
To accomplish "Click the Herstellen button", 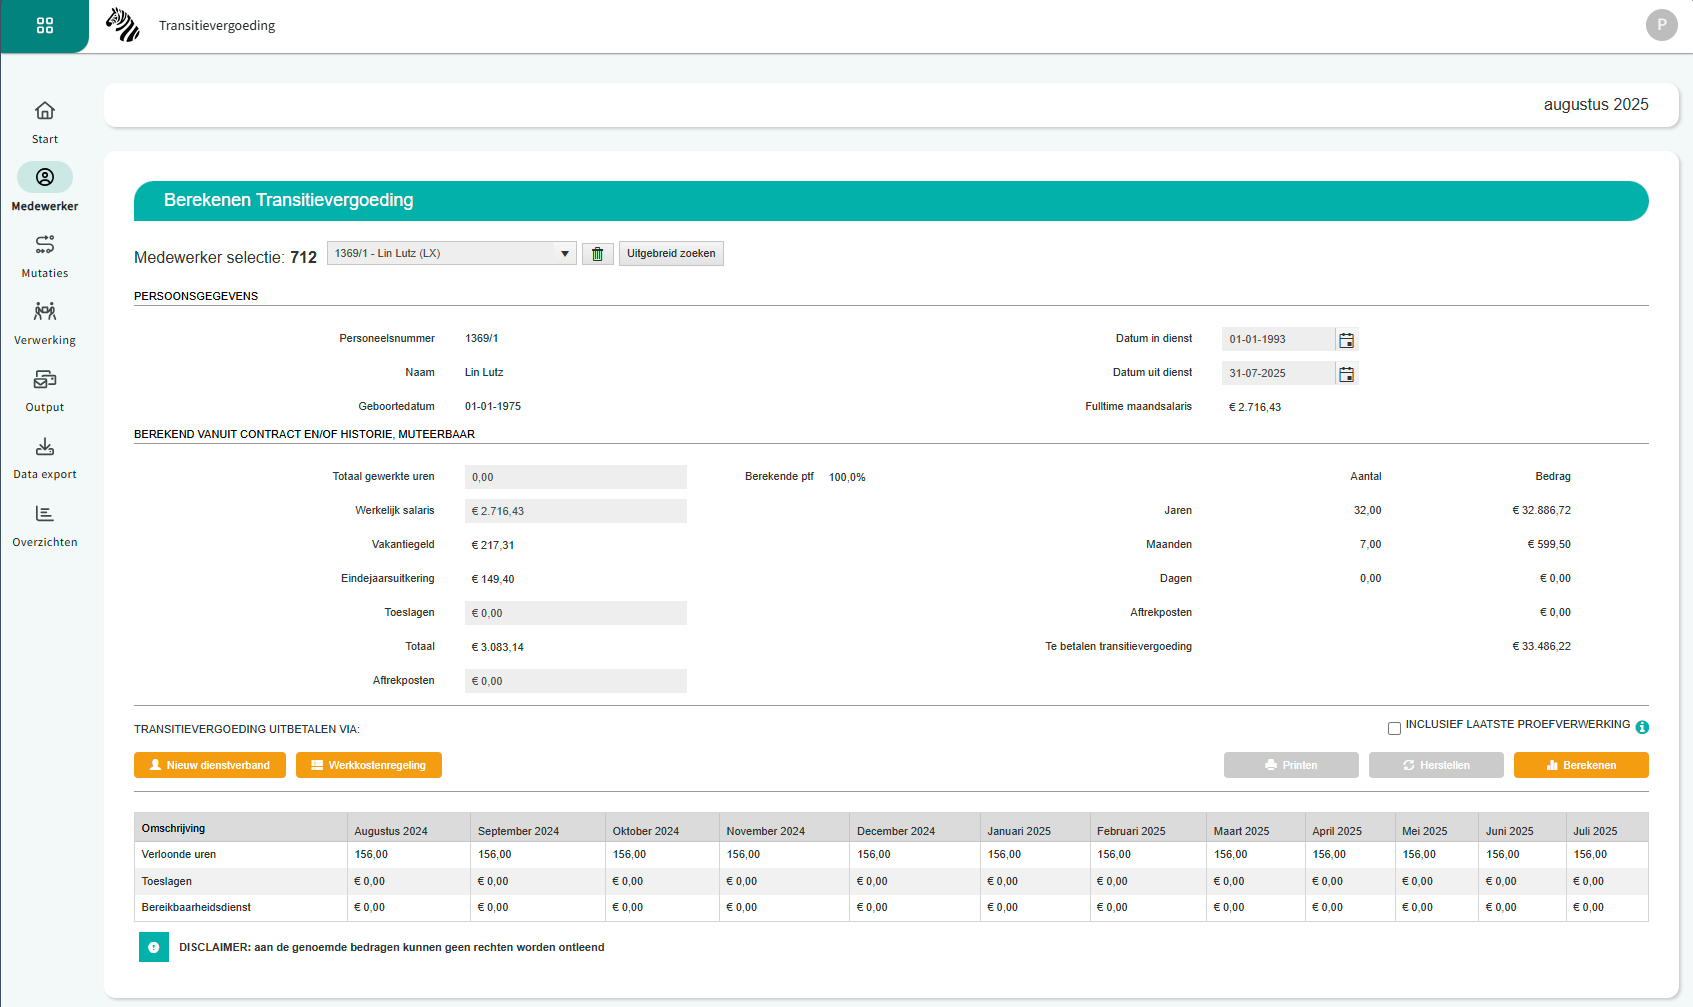I will [x=1436, y=765].
